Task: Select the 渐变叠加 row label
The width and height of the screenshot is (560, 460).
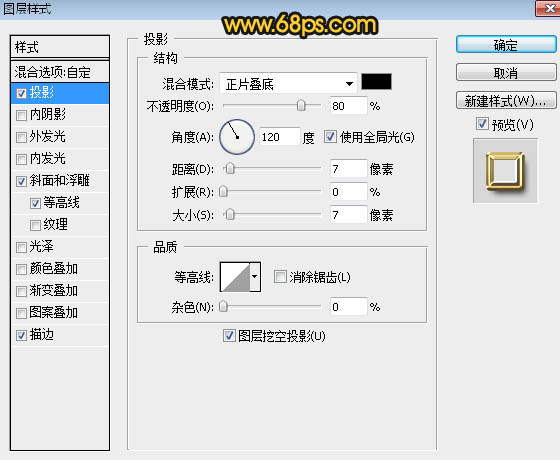Action: [54, 290]
